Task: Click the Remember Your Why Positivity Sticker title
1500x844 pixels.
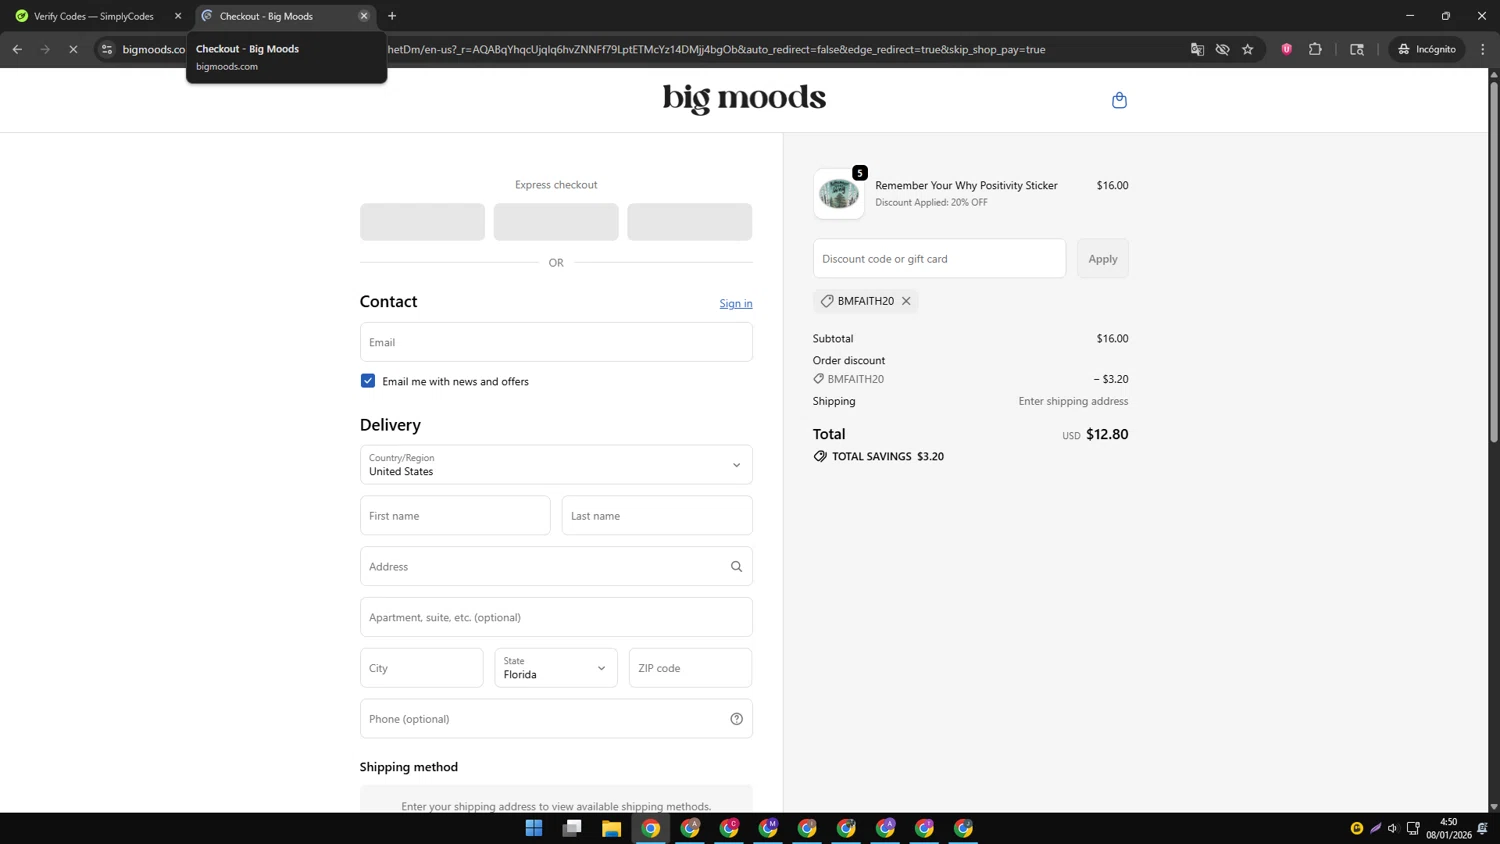Action: (x=966, y=185)
